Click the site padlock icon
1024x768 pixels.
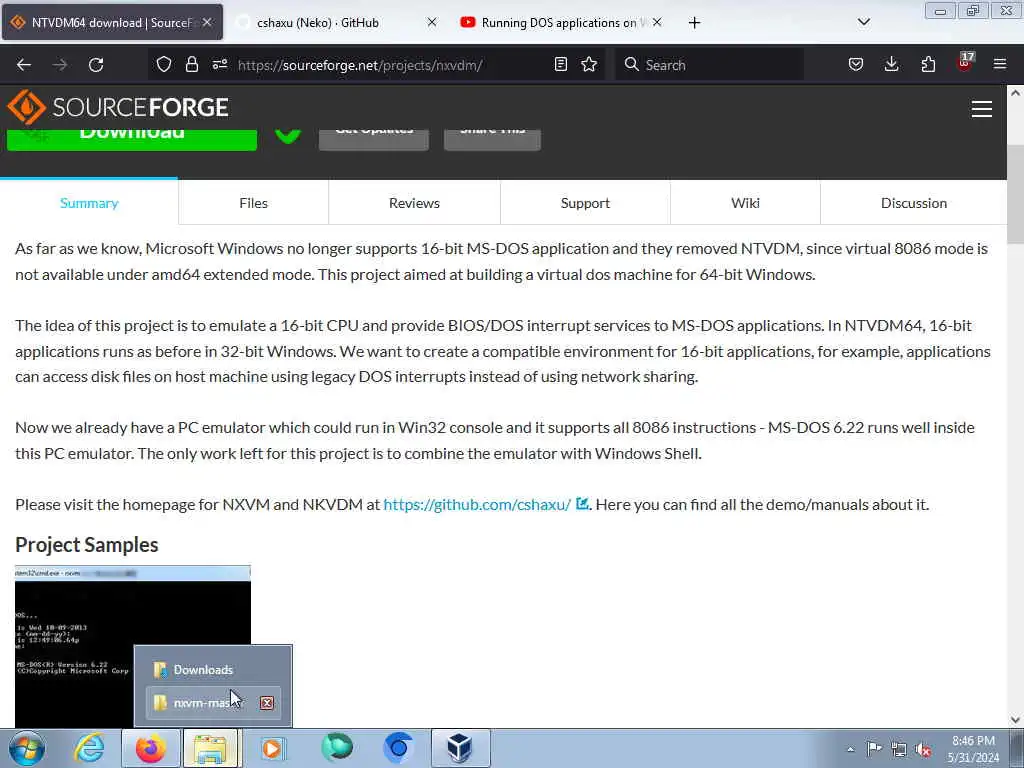(x=191, y=64)
